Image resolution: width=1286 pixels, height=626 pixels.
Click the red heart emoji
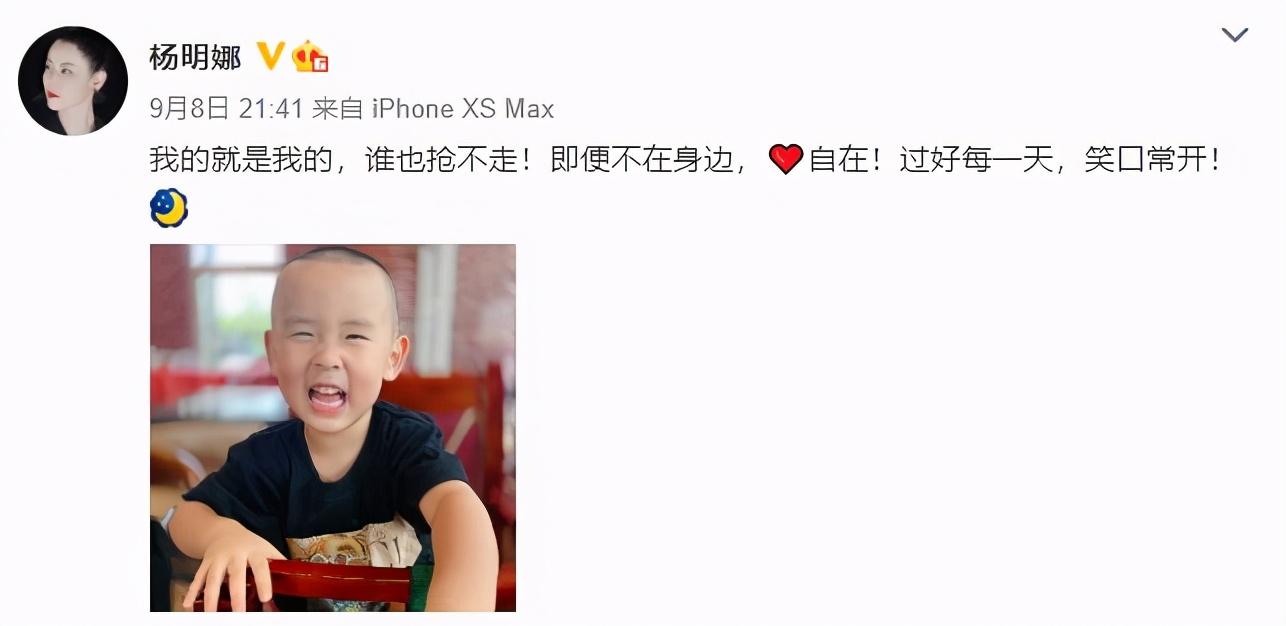point(786,159)
